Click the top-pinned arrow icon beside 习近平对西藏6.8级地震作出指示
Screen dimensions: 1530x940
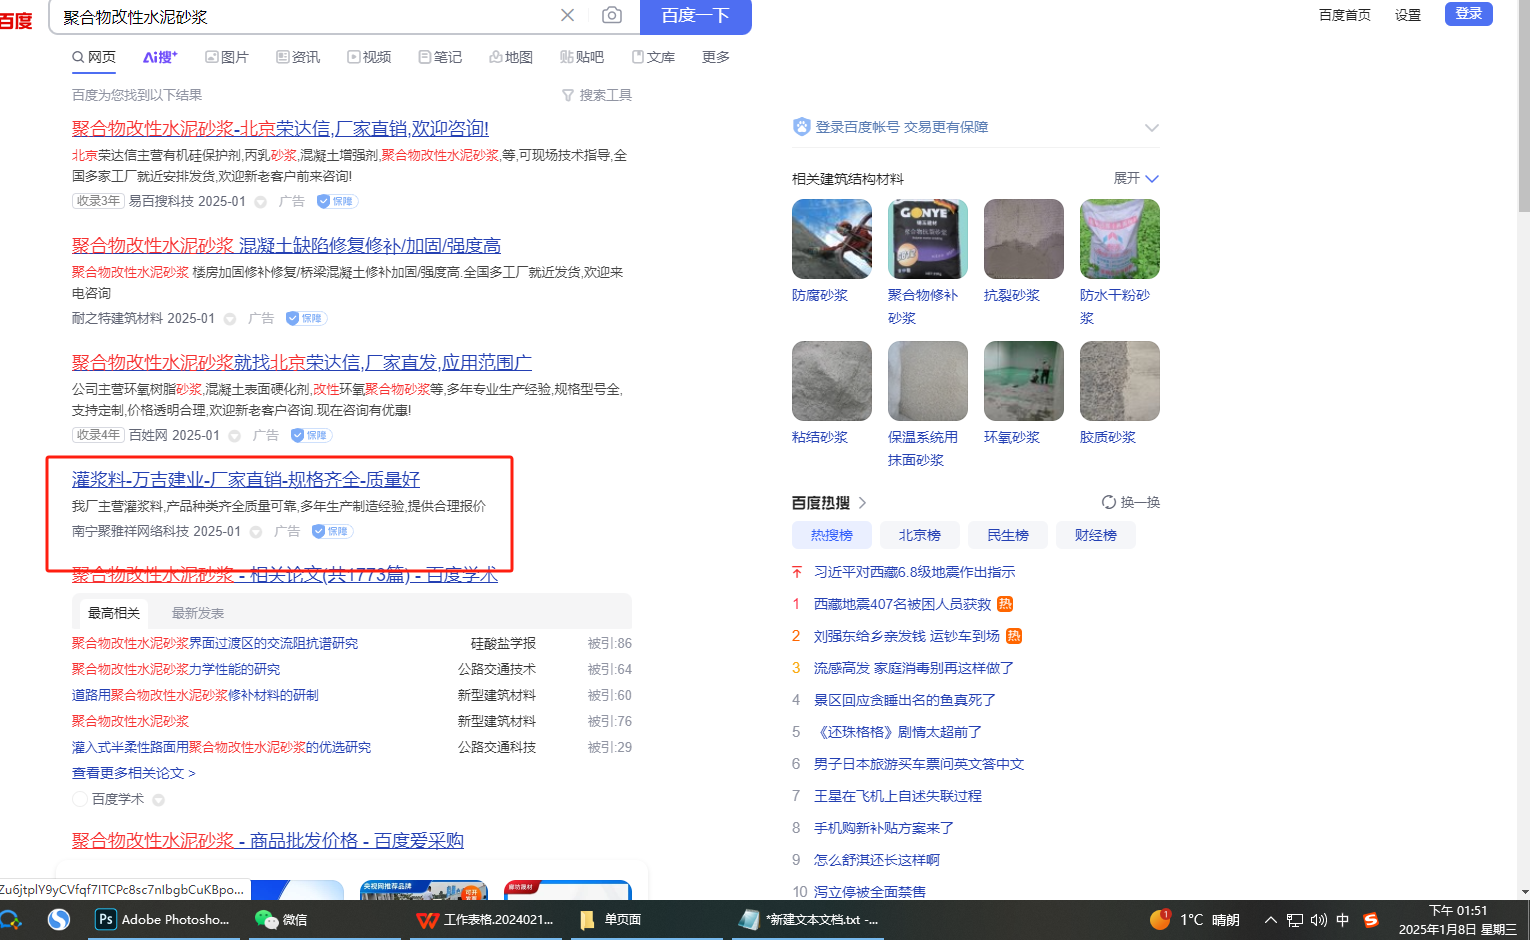pos(797,572)
